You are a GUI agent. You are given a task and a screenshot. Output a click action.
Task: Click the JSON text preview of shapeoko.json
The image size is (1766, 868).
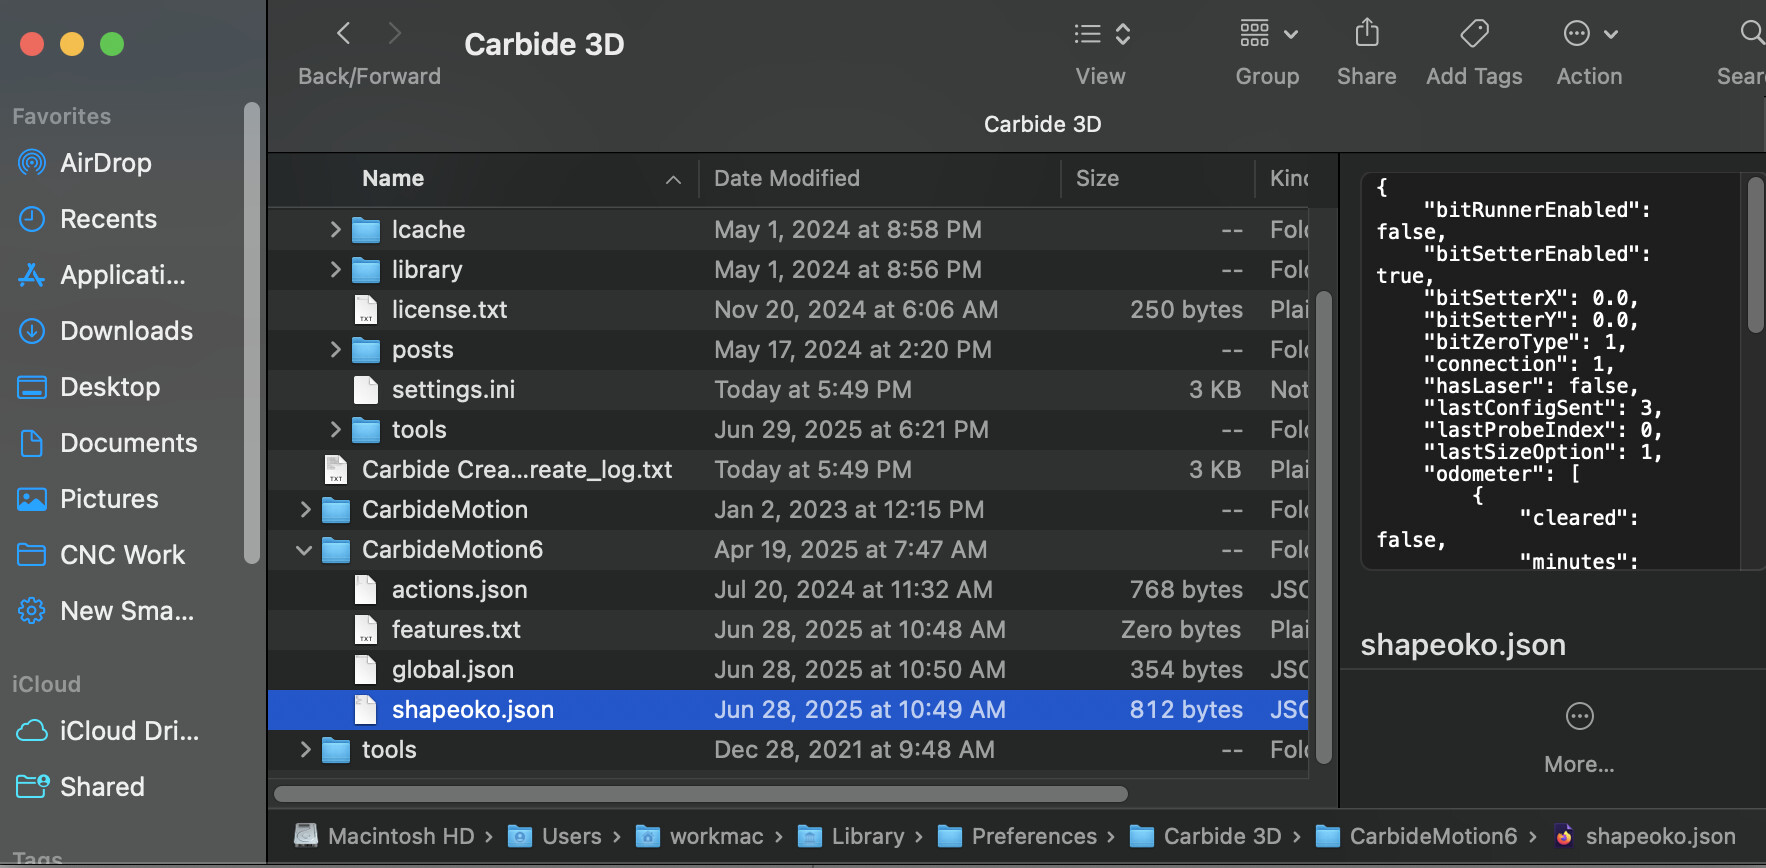point(1551,372)
